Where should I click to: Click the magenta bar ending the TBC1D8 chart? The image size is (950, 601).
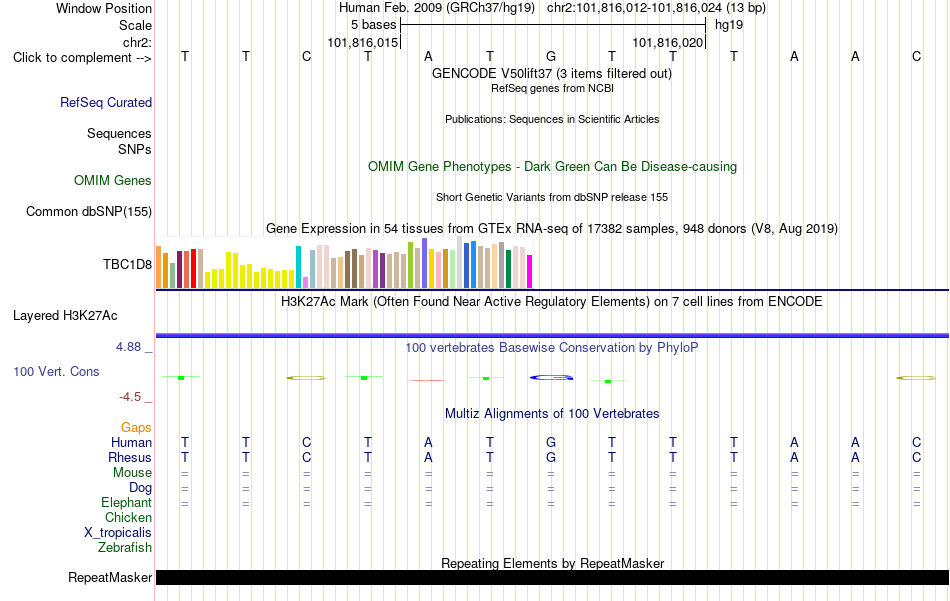click(530, 271)
